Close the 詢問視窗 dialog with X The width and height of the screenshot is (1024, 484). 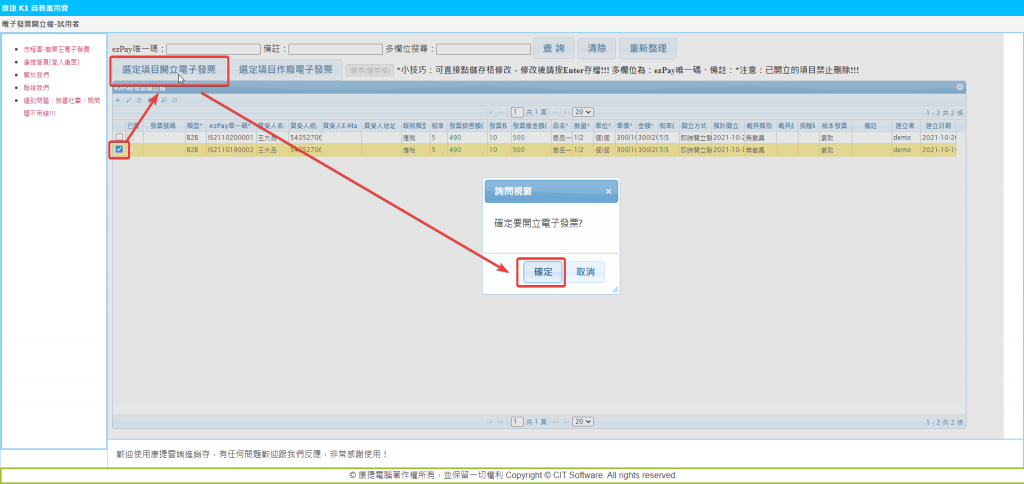(x=608, y=190)
